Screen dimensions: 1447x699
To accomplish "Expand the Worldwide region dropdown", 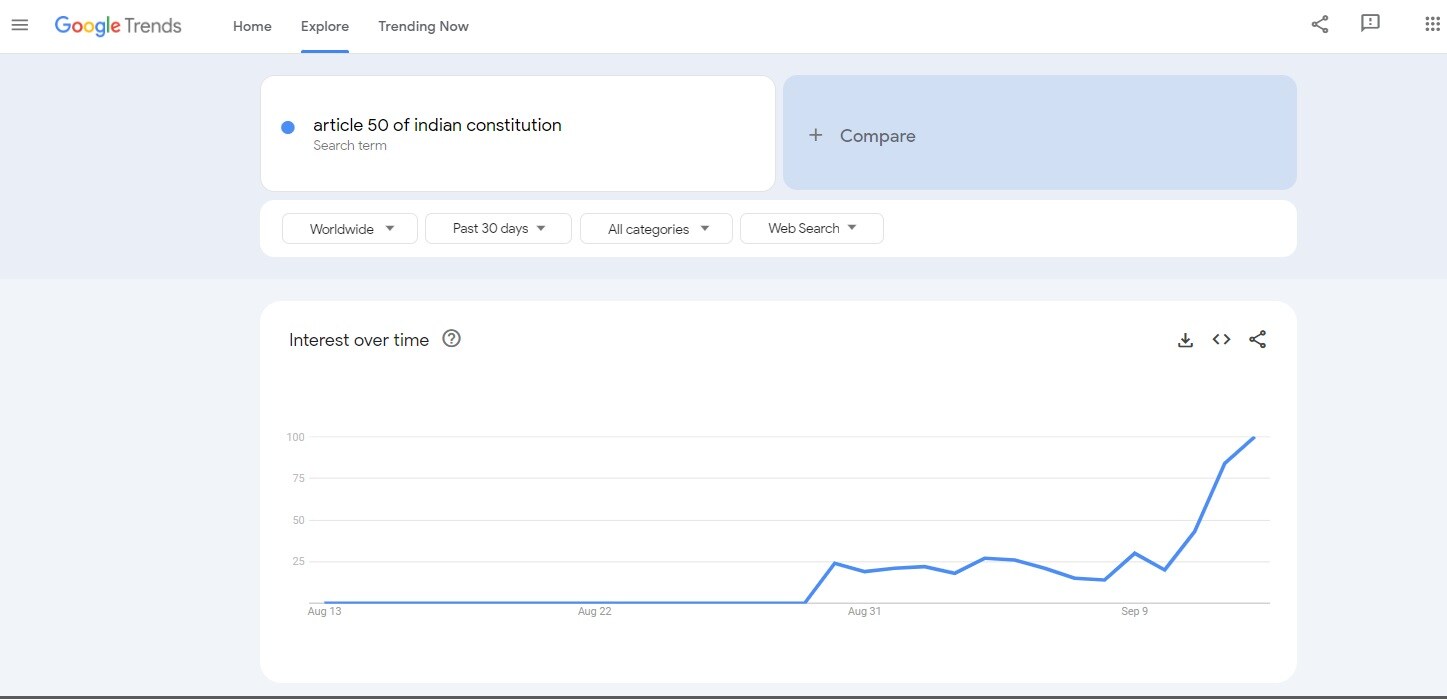I will [x=351, y=229].
